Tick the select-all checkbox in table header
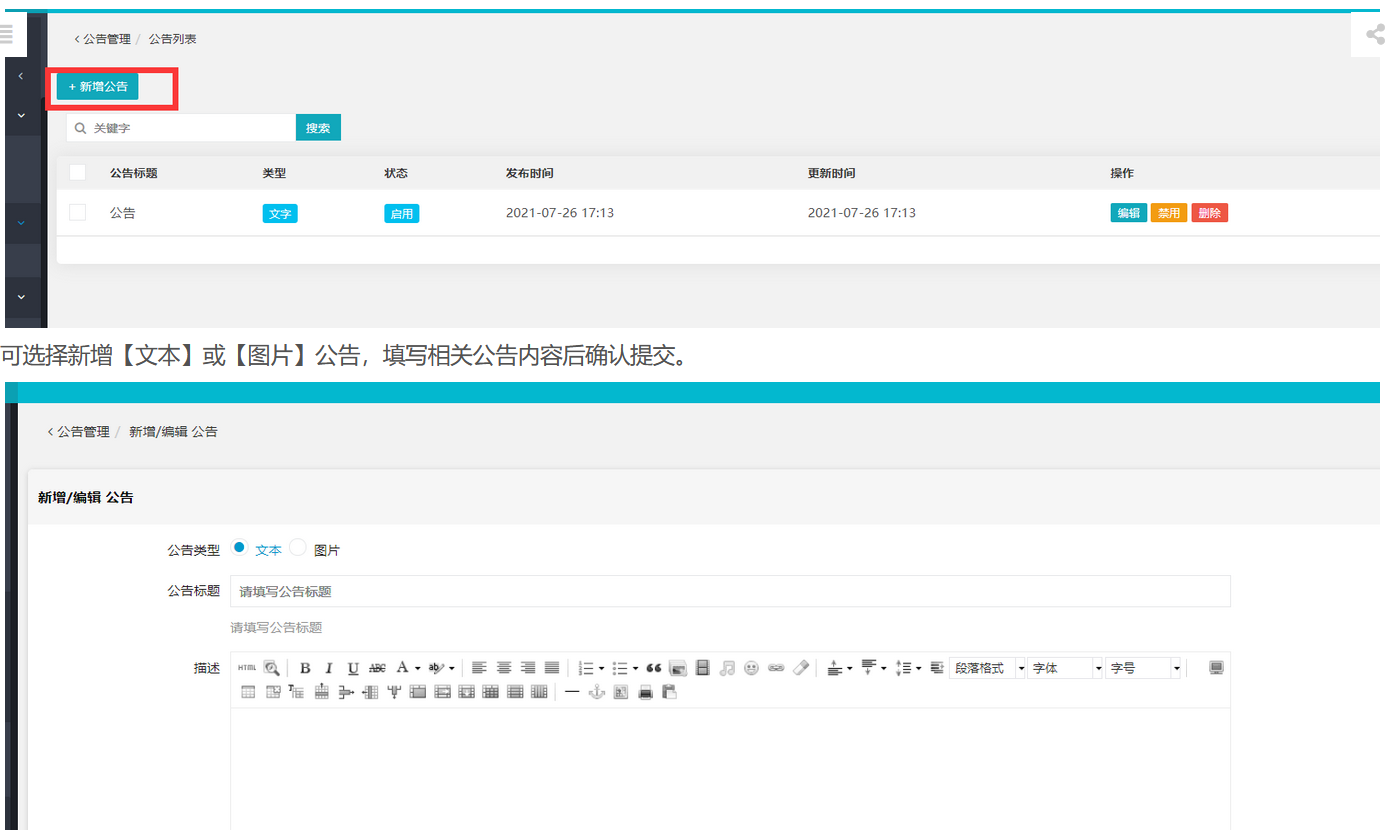 coord(77,173)
